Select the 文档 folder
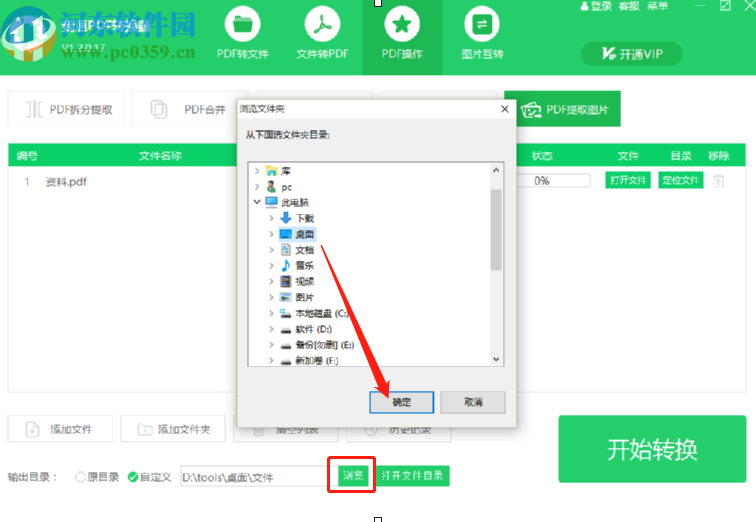This screenshot has height=522, width=756. pos(297,250)
